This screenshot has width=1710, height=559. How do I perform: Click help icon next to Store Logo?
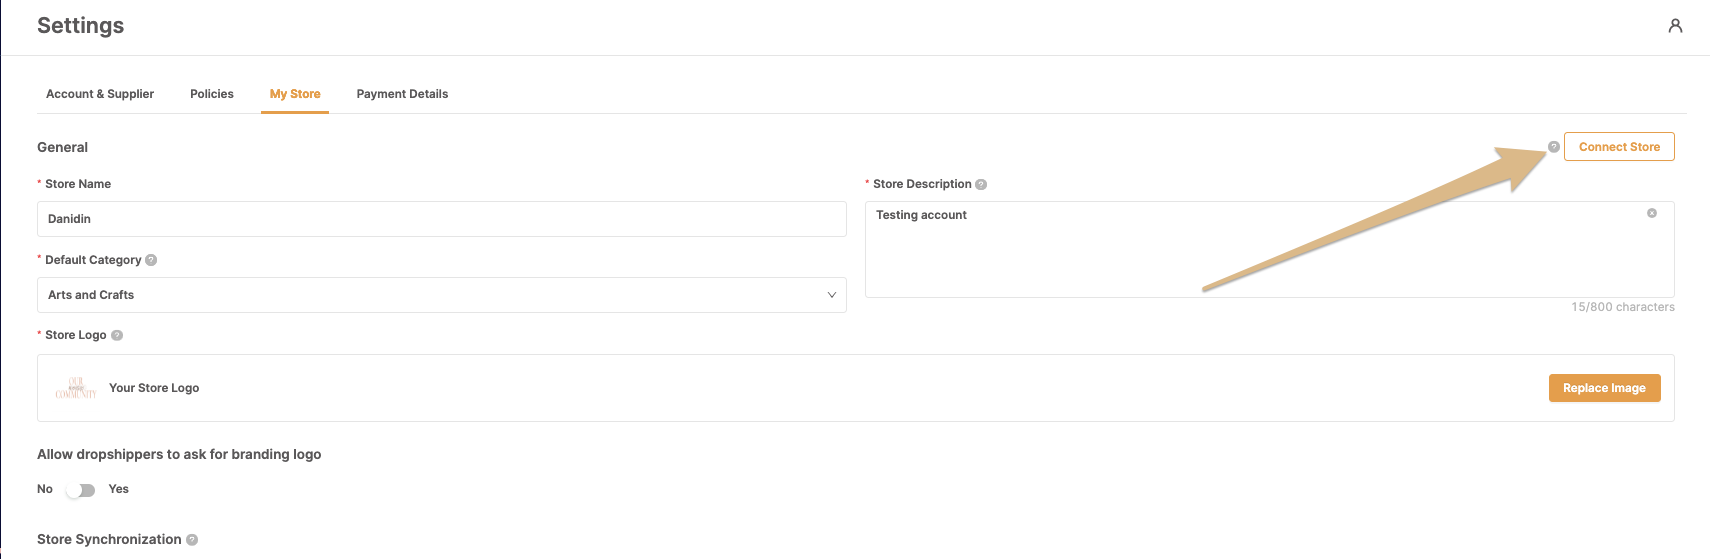[117, 335]
